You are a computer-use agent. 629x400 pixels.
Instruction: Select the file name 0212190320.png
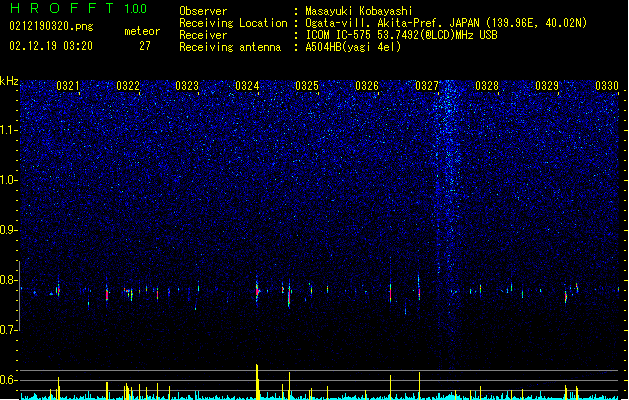point(51,26)
